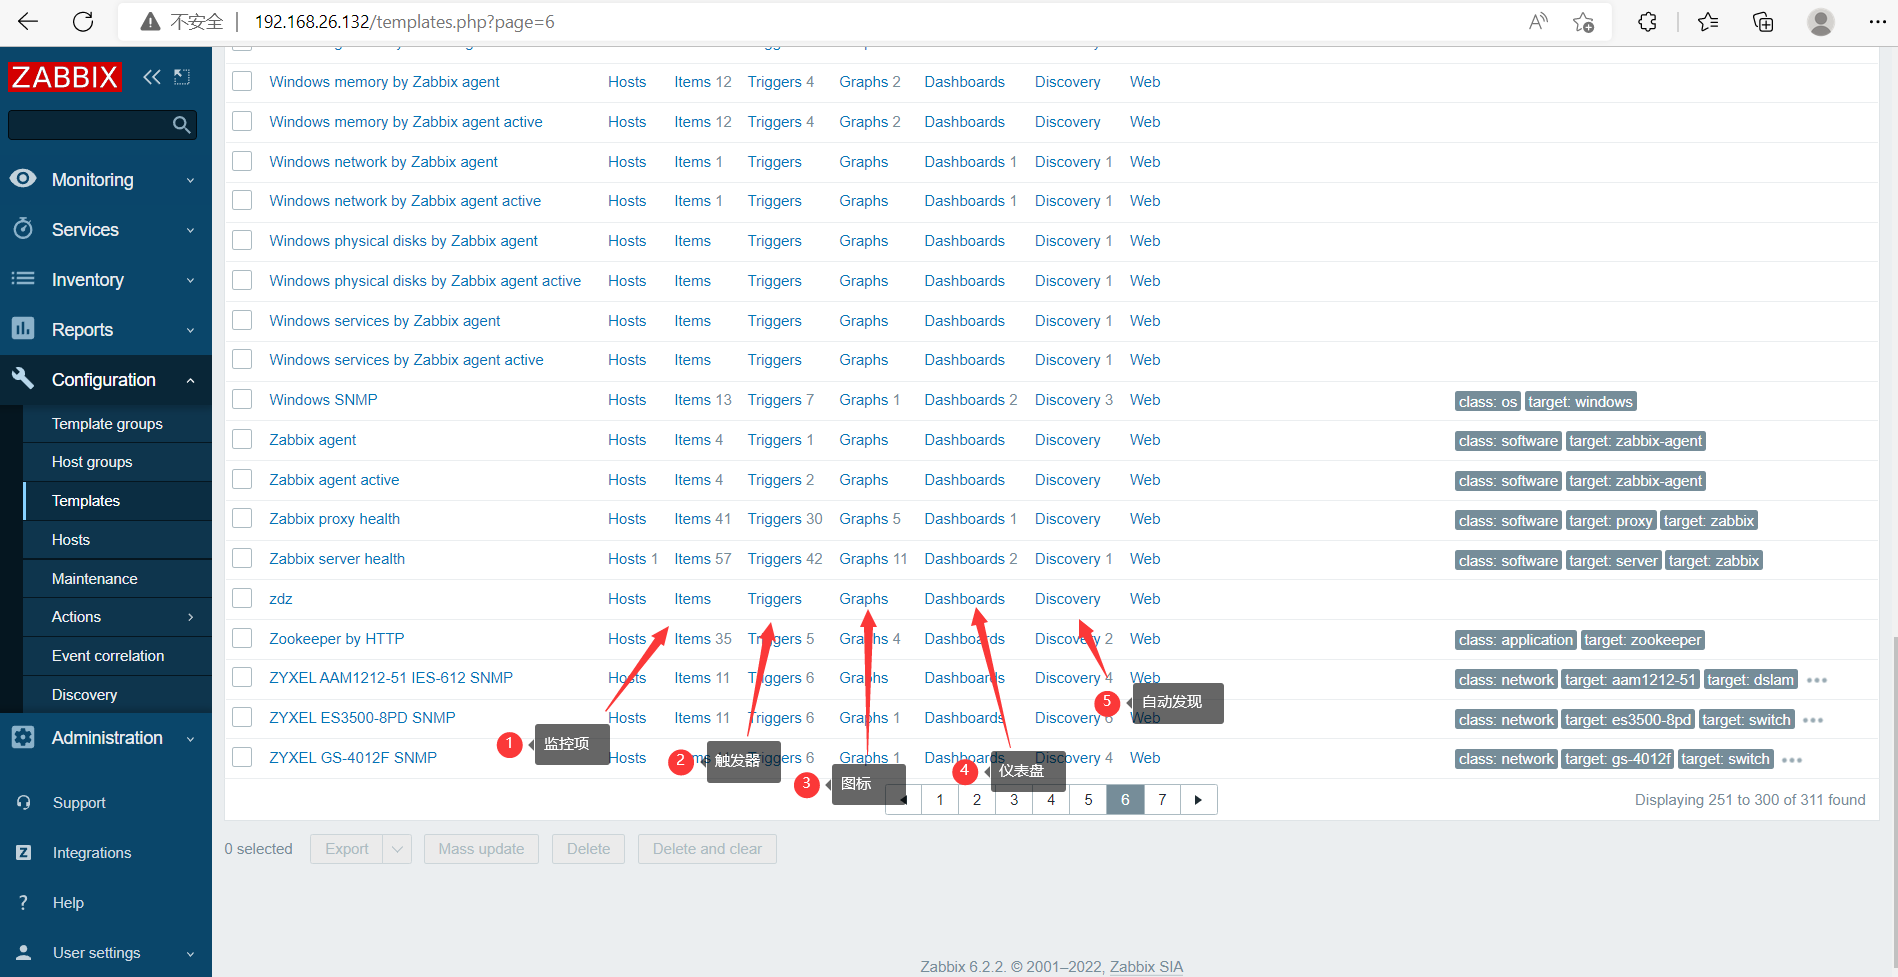Click the Support headset icon
Image resolution: width=1898 pixels, height=977 pixels.
pyautogui.click(x=23, y=802)
